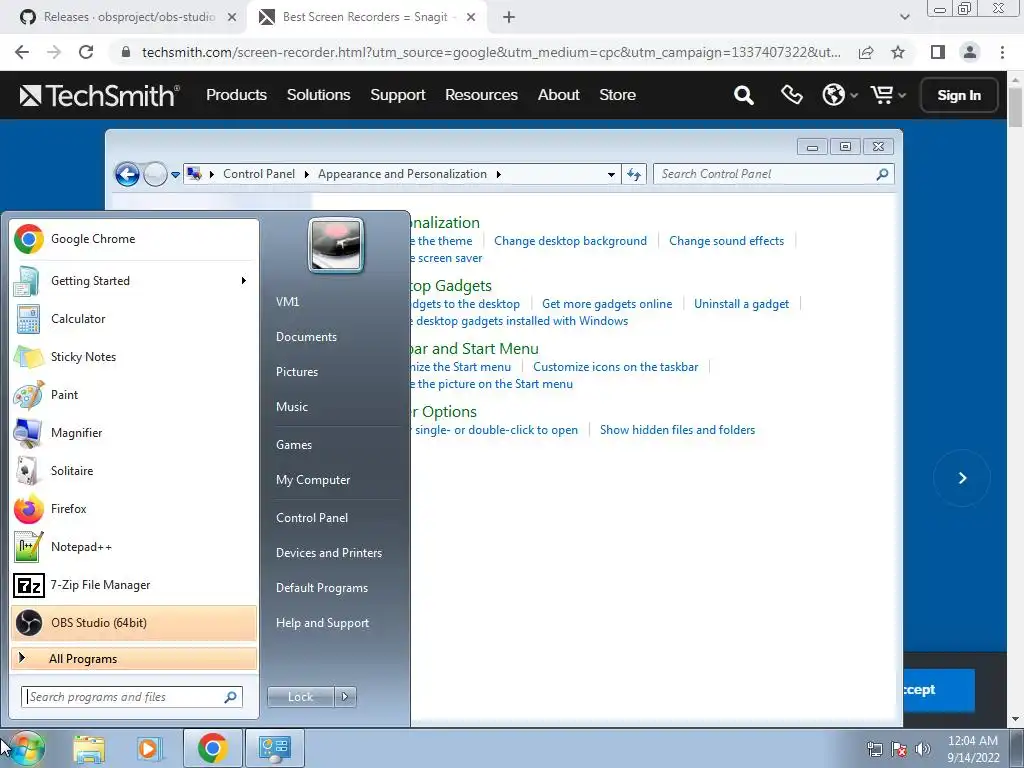Go back in Chrome
Image resolution: width=1024 pixels, height=768 pixels.
pos(22,52)
